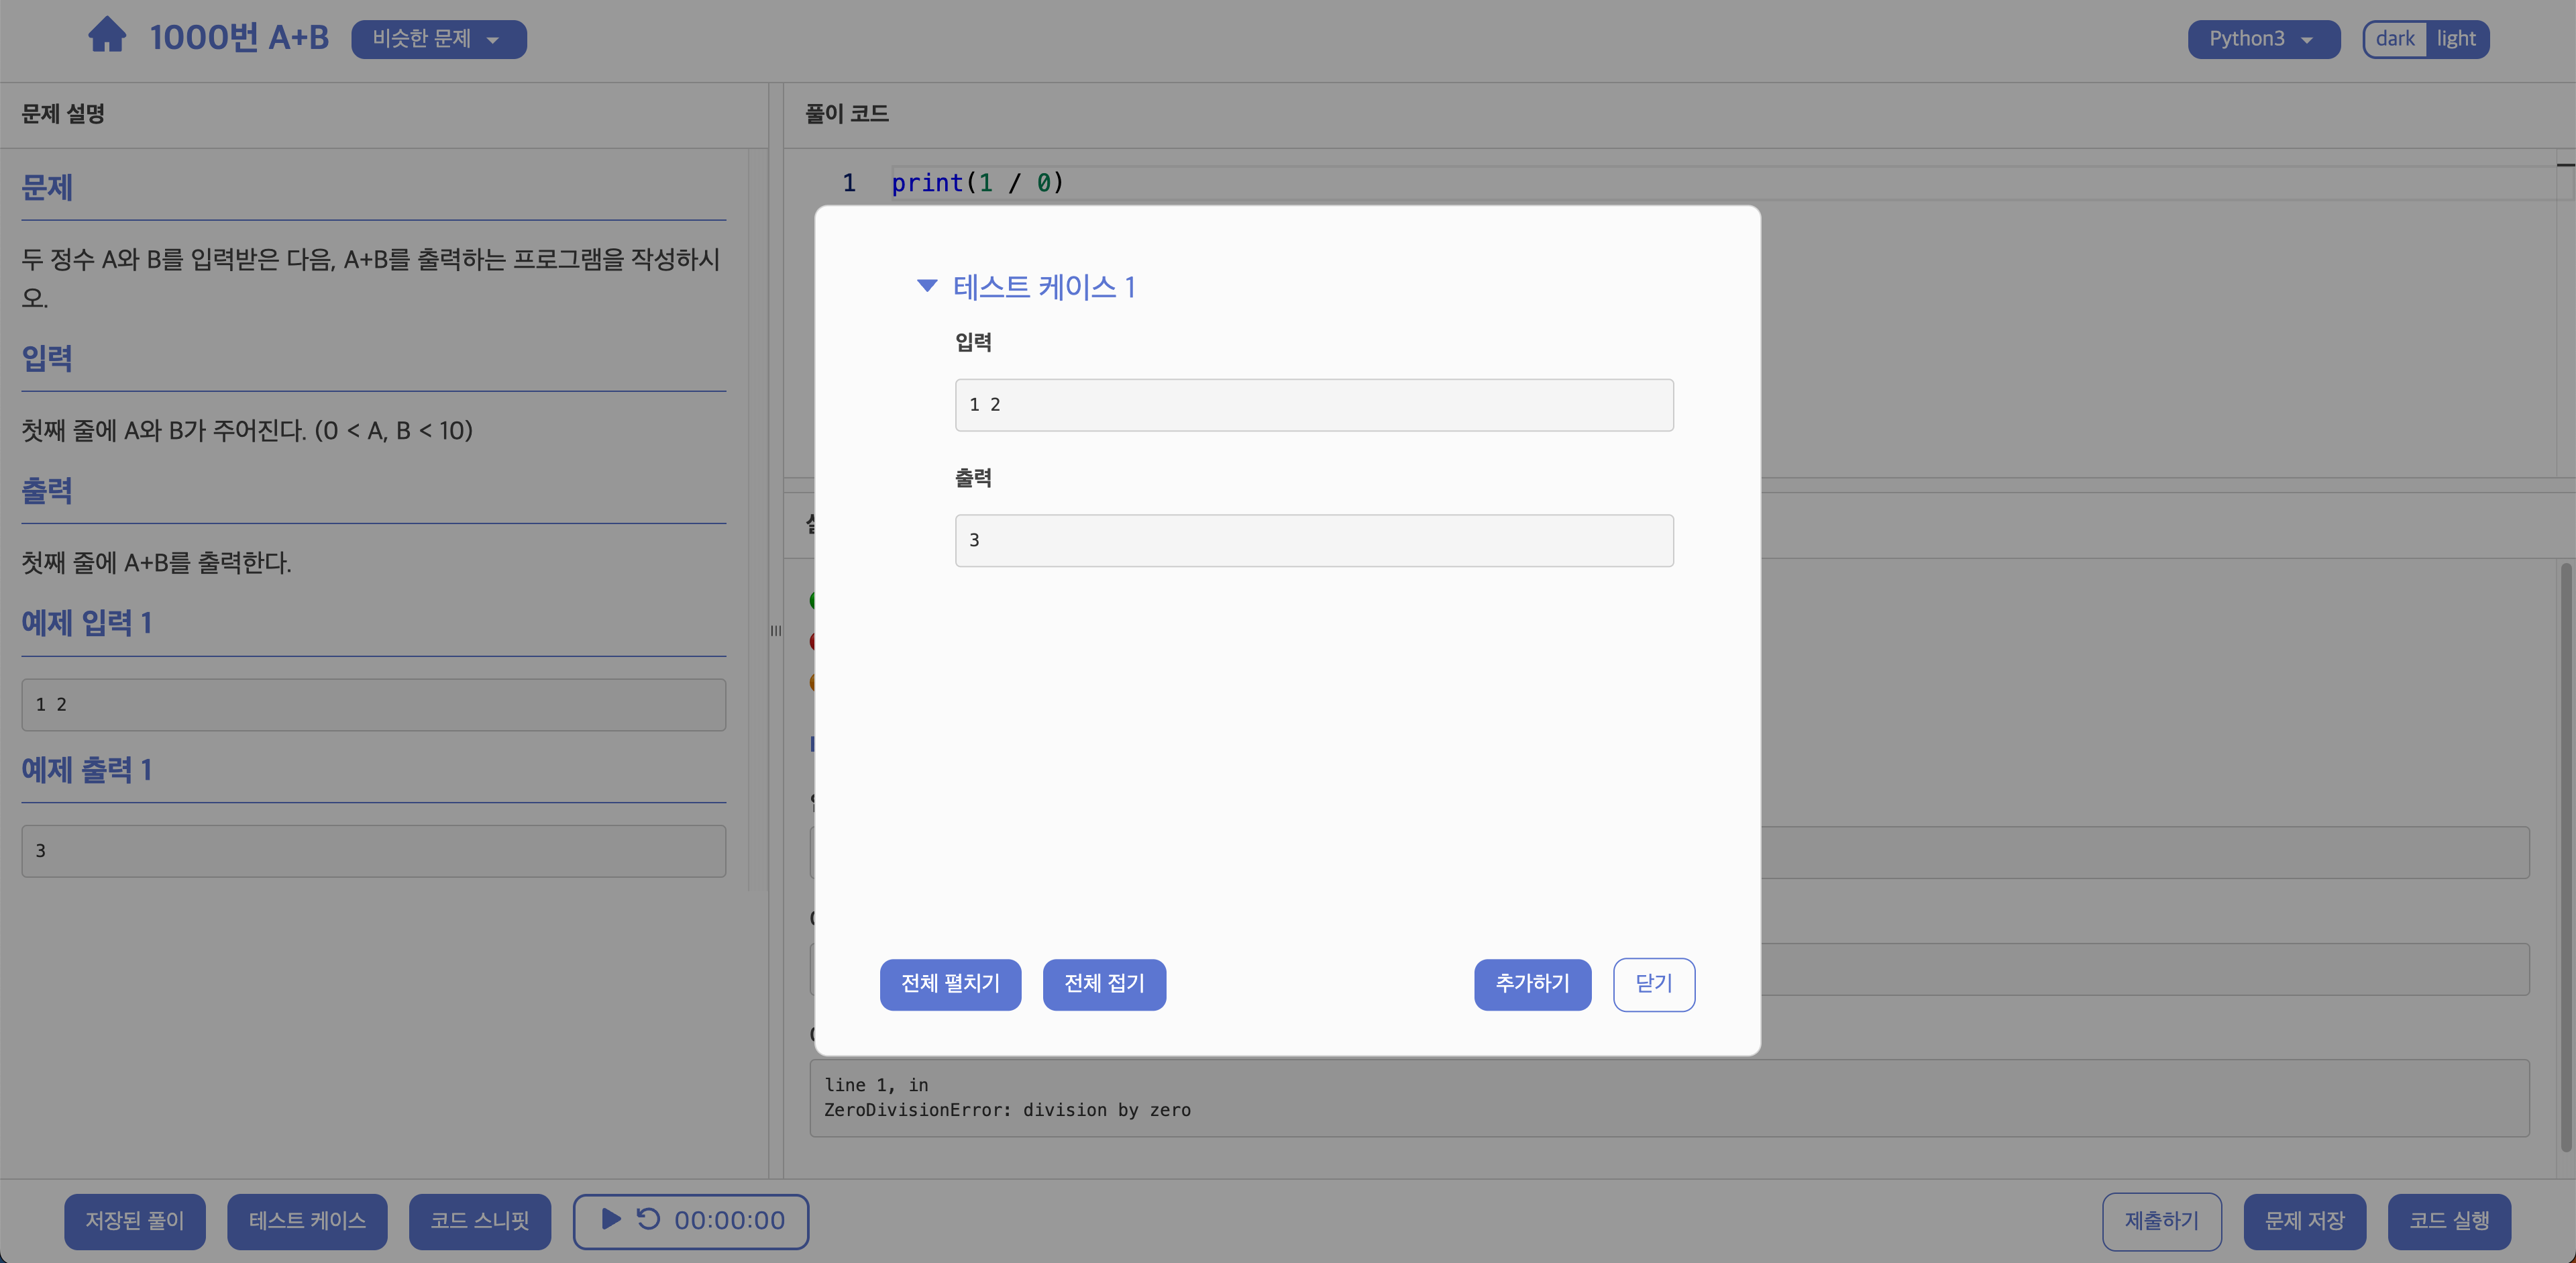The width and height of the screenshot is (2576, 1263).
Task: Switch to dark theme
Action: point(2395,39)
